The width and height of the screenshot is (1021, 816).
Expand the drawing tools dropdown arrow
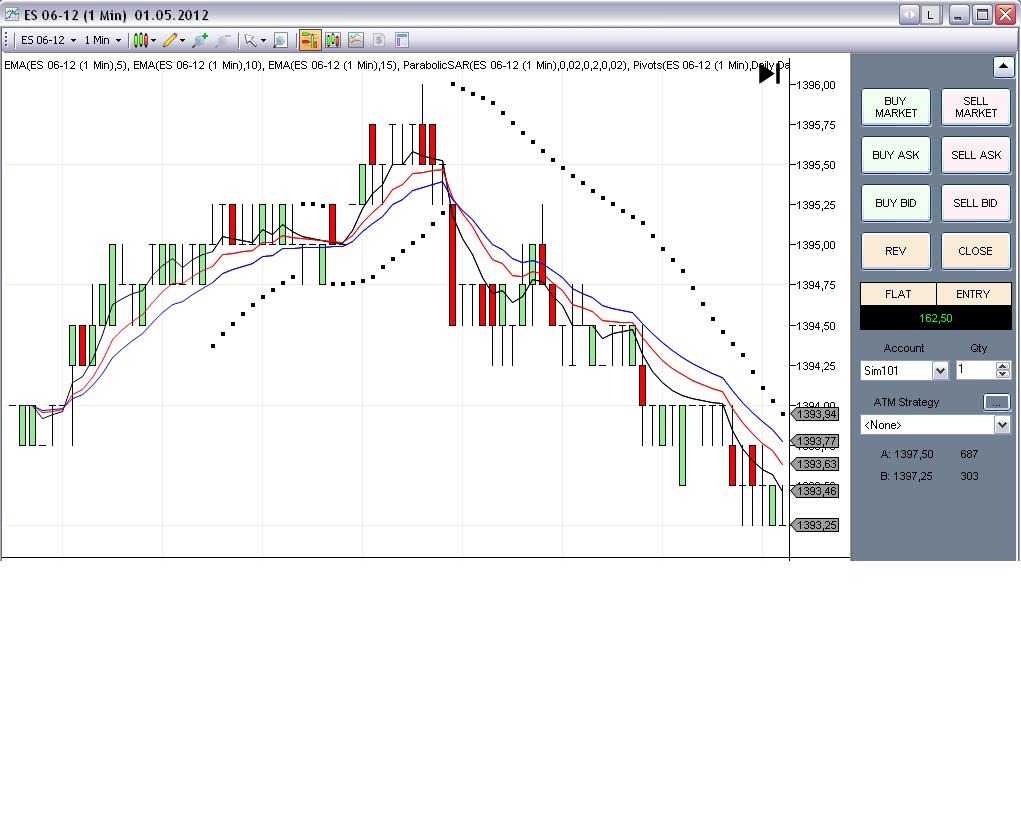[x=182, y=40]
